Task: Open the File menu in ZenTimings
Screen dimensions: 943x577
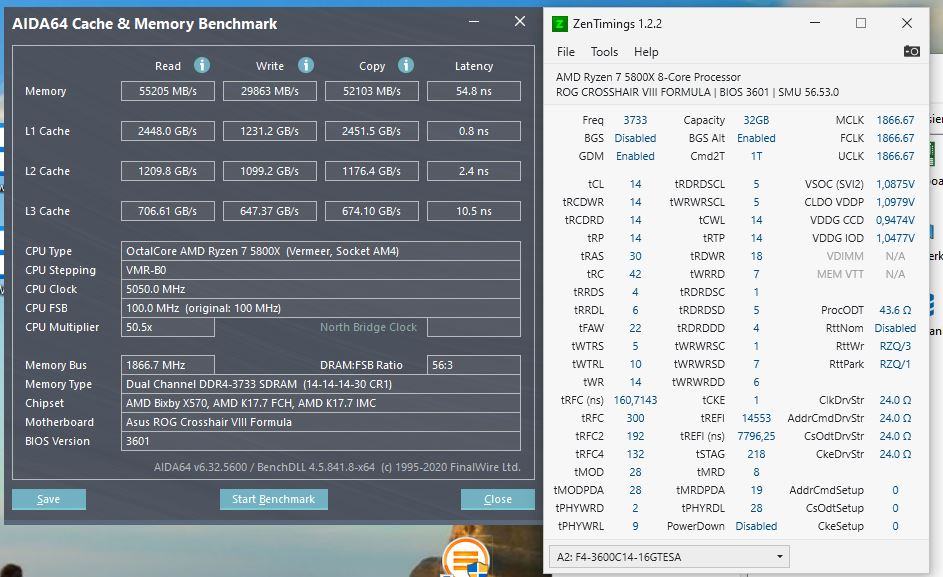Action: pos(565,52)
